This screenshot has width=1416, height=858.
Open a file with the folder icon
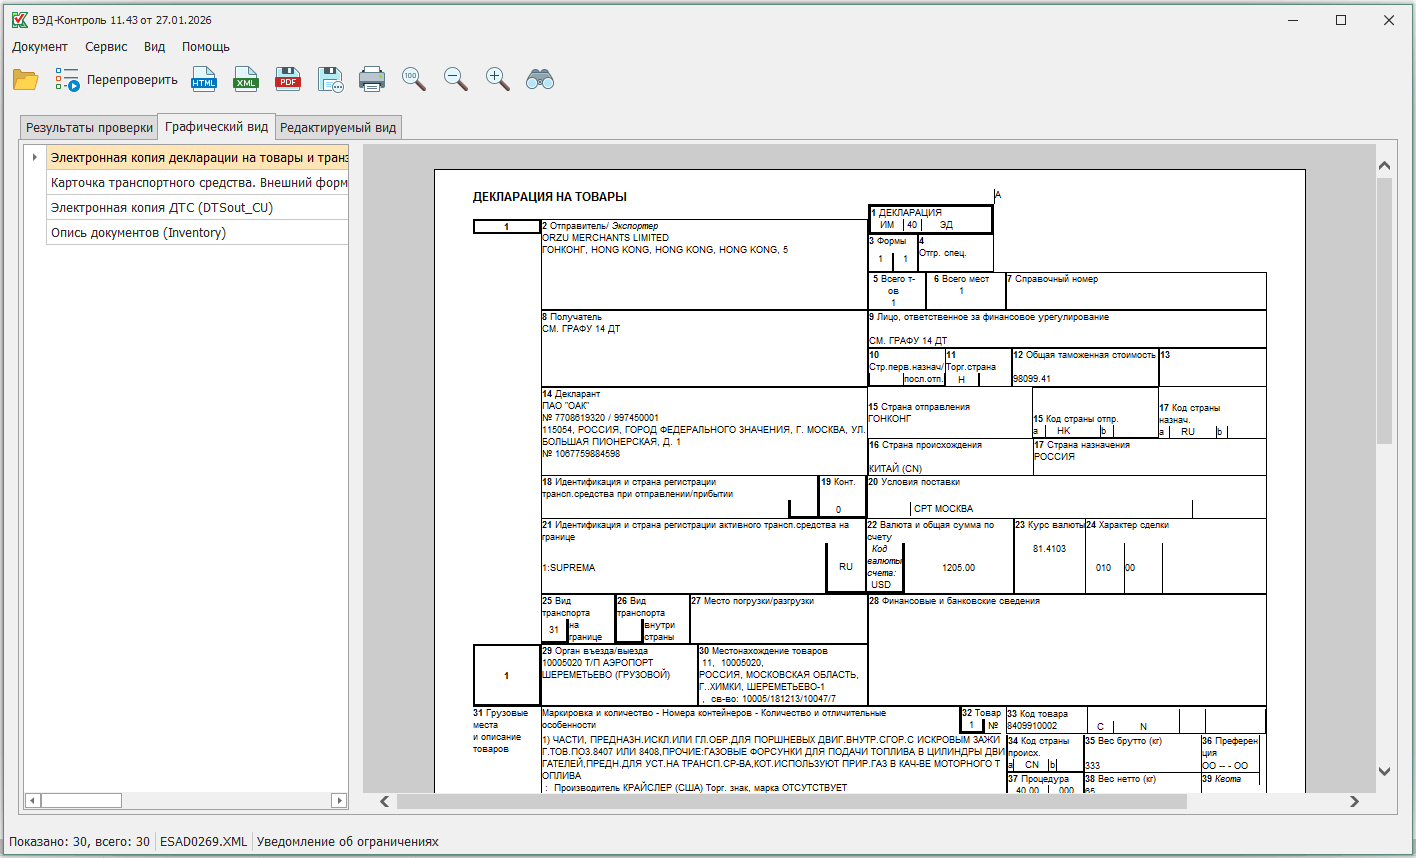point(25,80)
